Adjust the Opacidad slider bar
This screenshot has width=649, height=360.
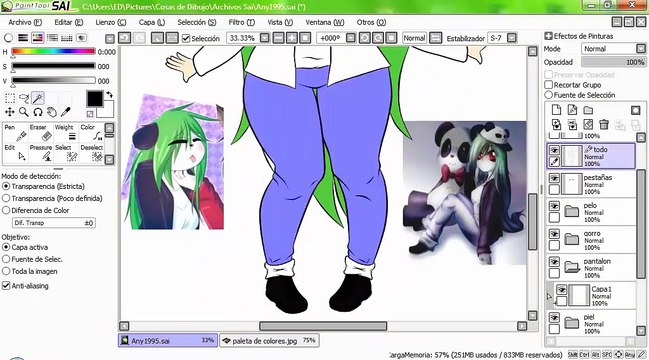(613, 62)
